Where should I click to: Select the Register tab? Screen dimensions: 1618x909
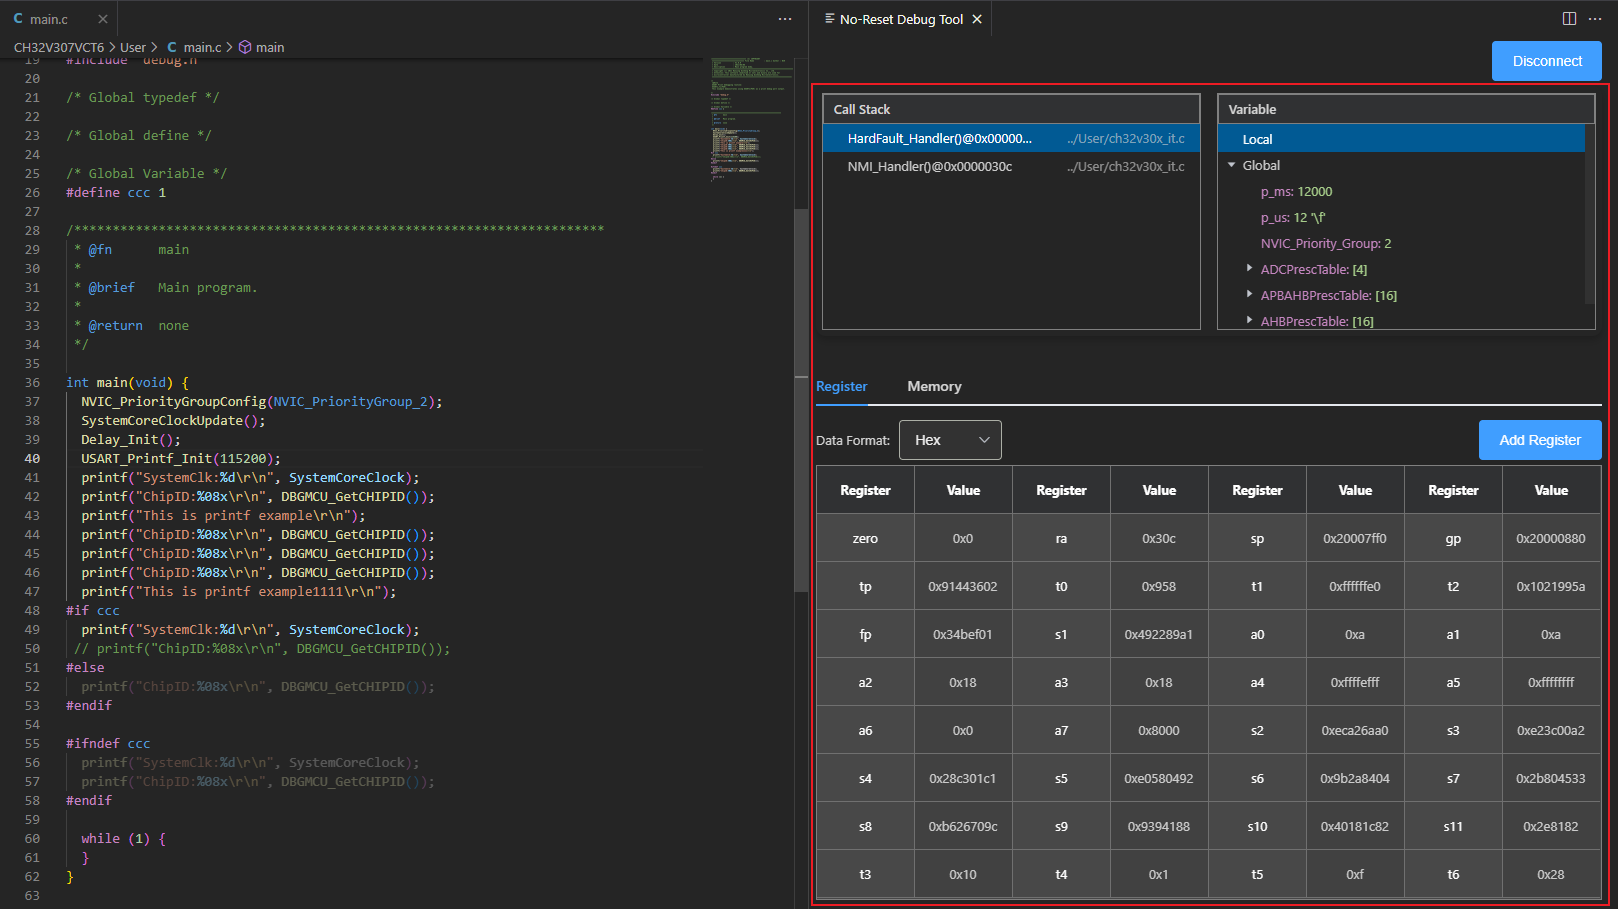841,386
